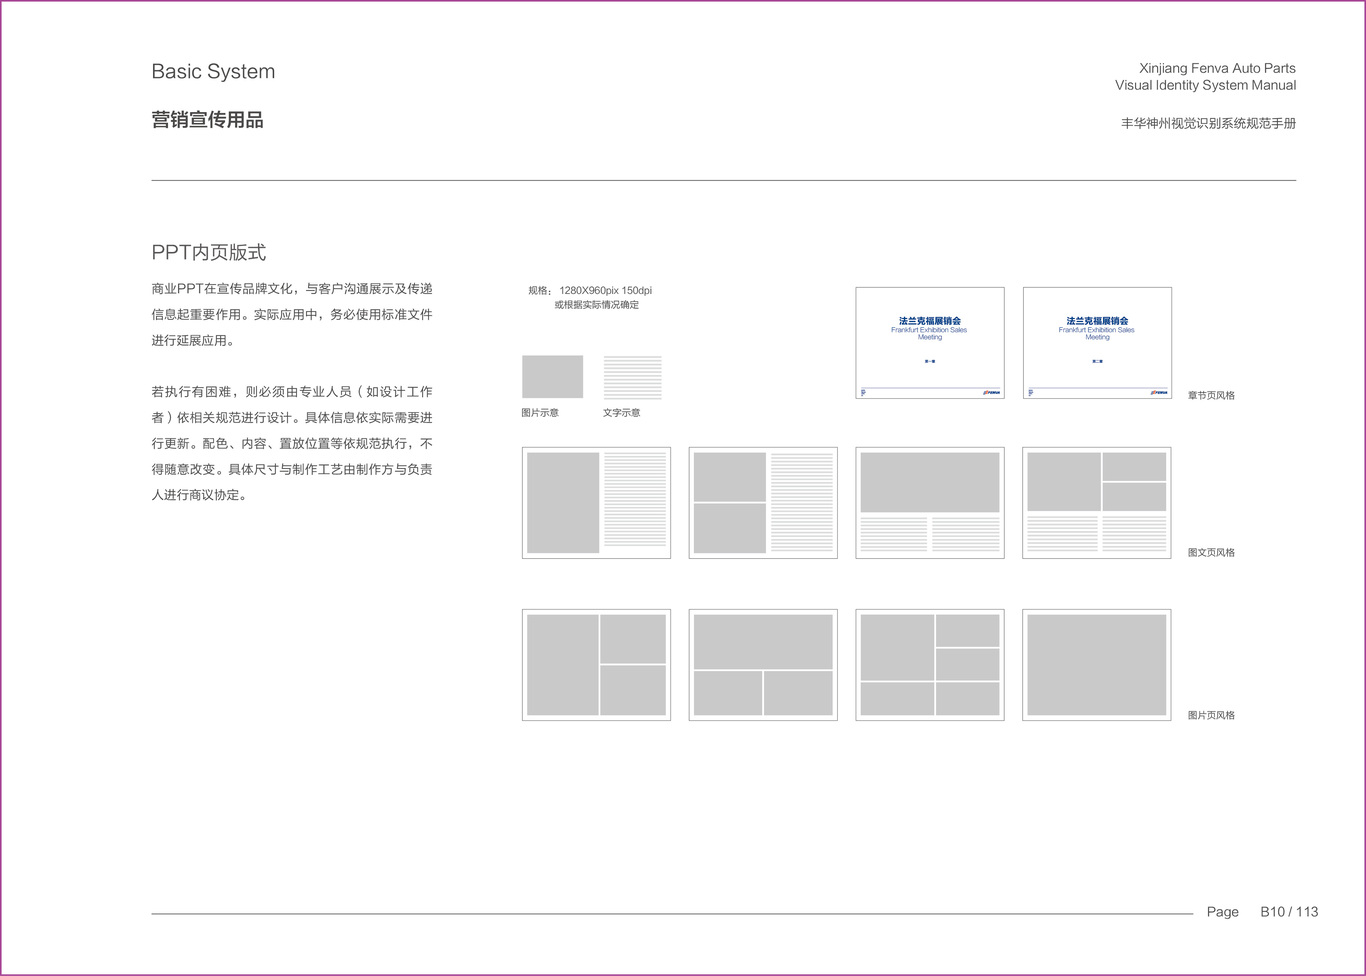This screenshot has width=1366, height=976.
Task: Select picture layout with five image blocks
Action: click(930, 665)
